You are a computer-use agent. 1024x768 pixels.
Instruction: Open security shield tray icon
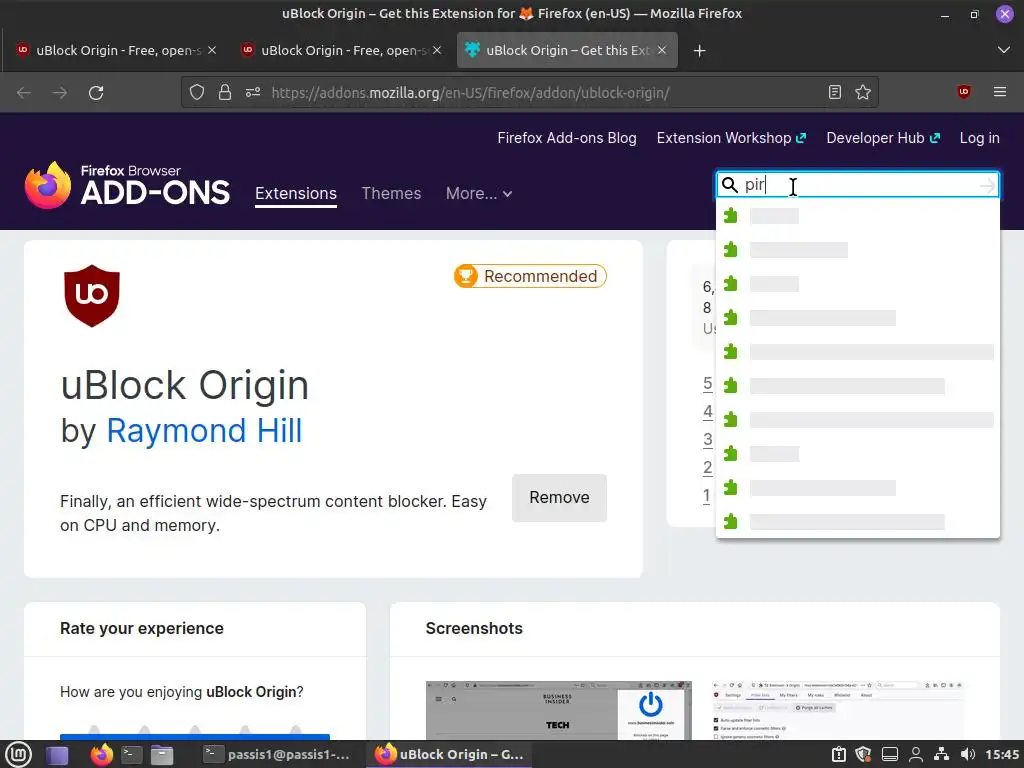pyautogui.click(x=863, y=755)
